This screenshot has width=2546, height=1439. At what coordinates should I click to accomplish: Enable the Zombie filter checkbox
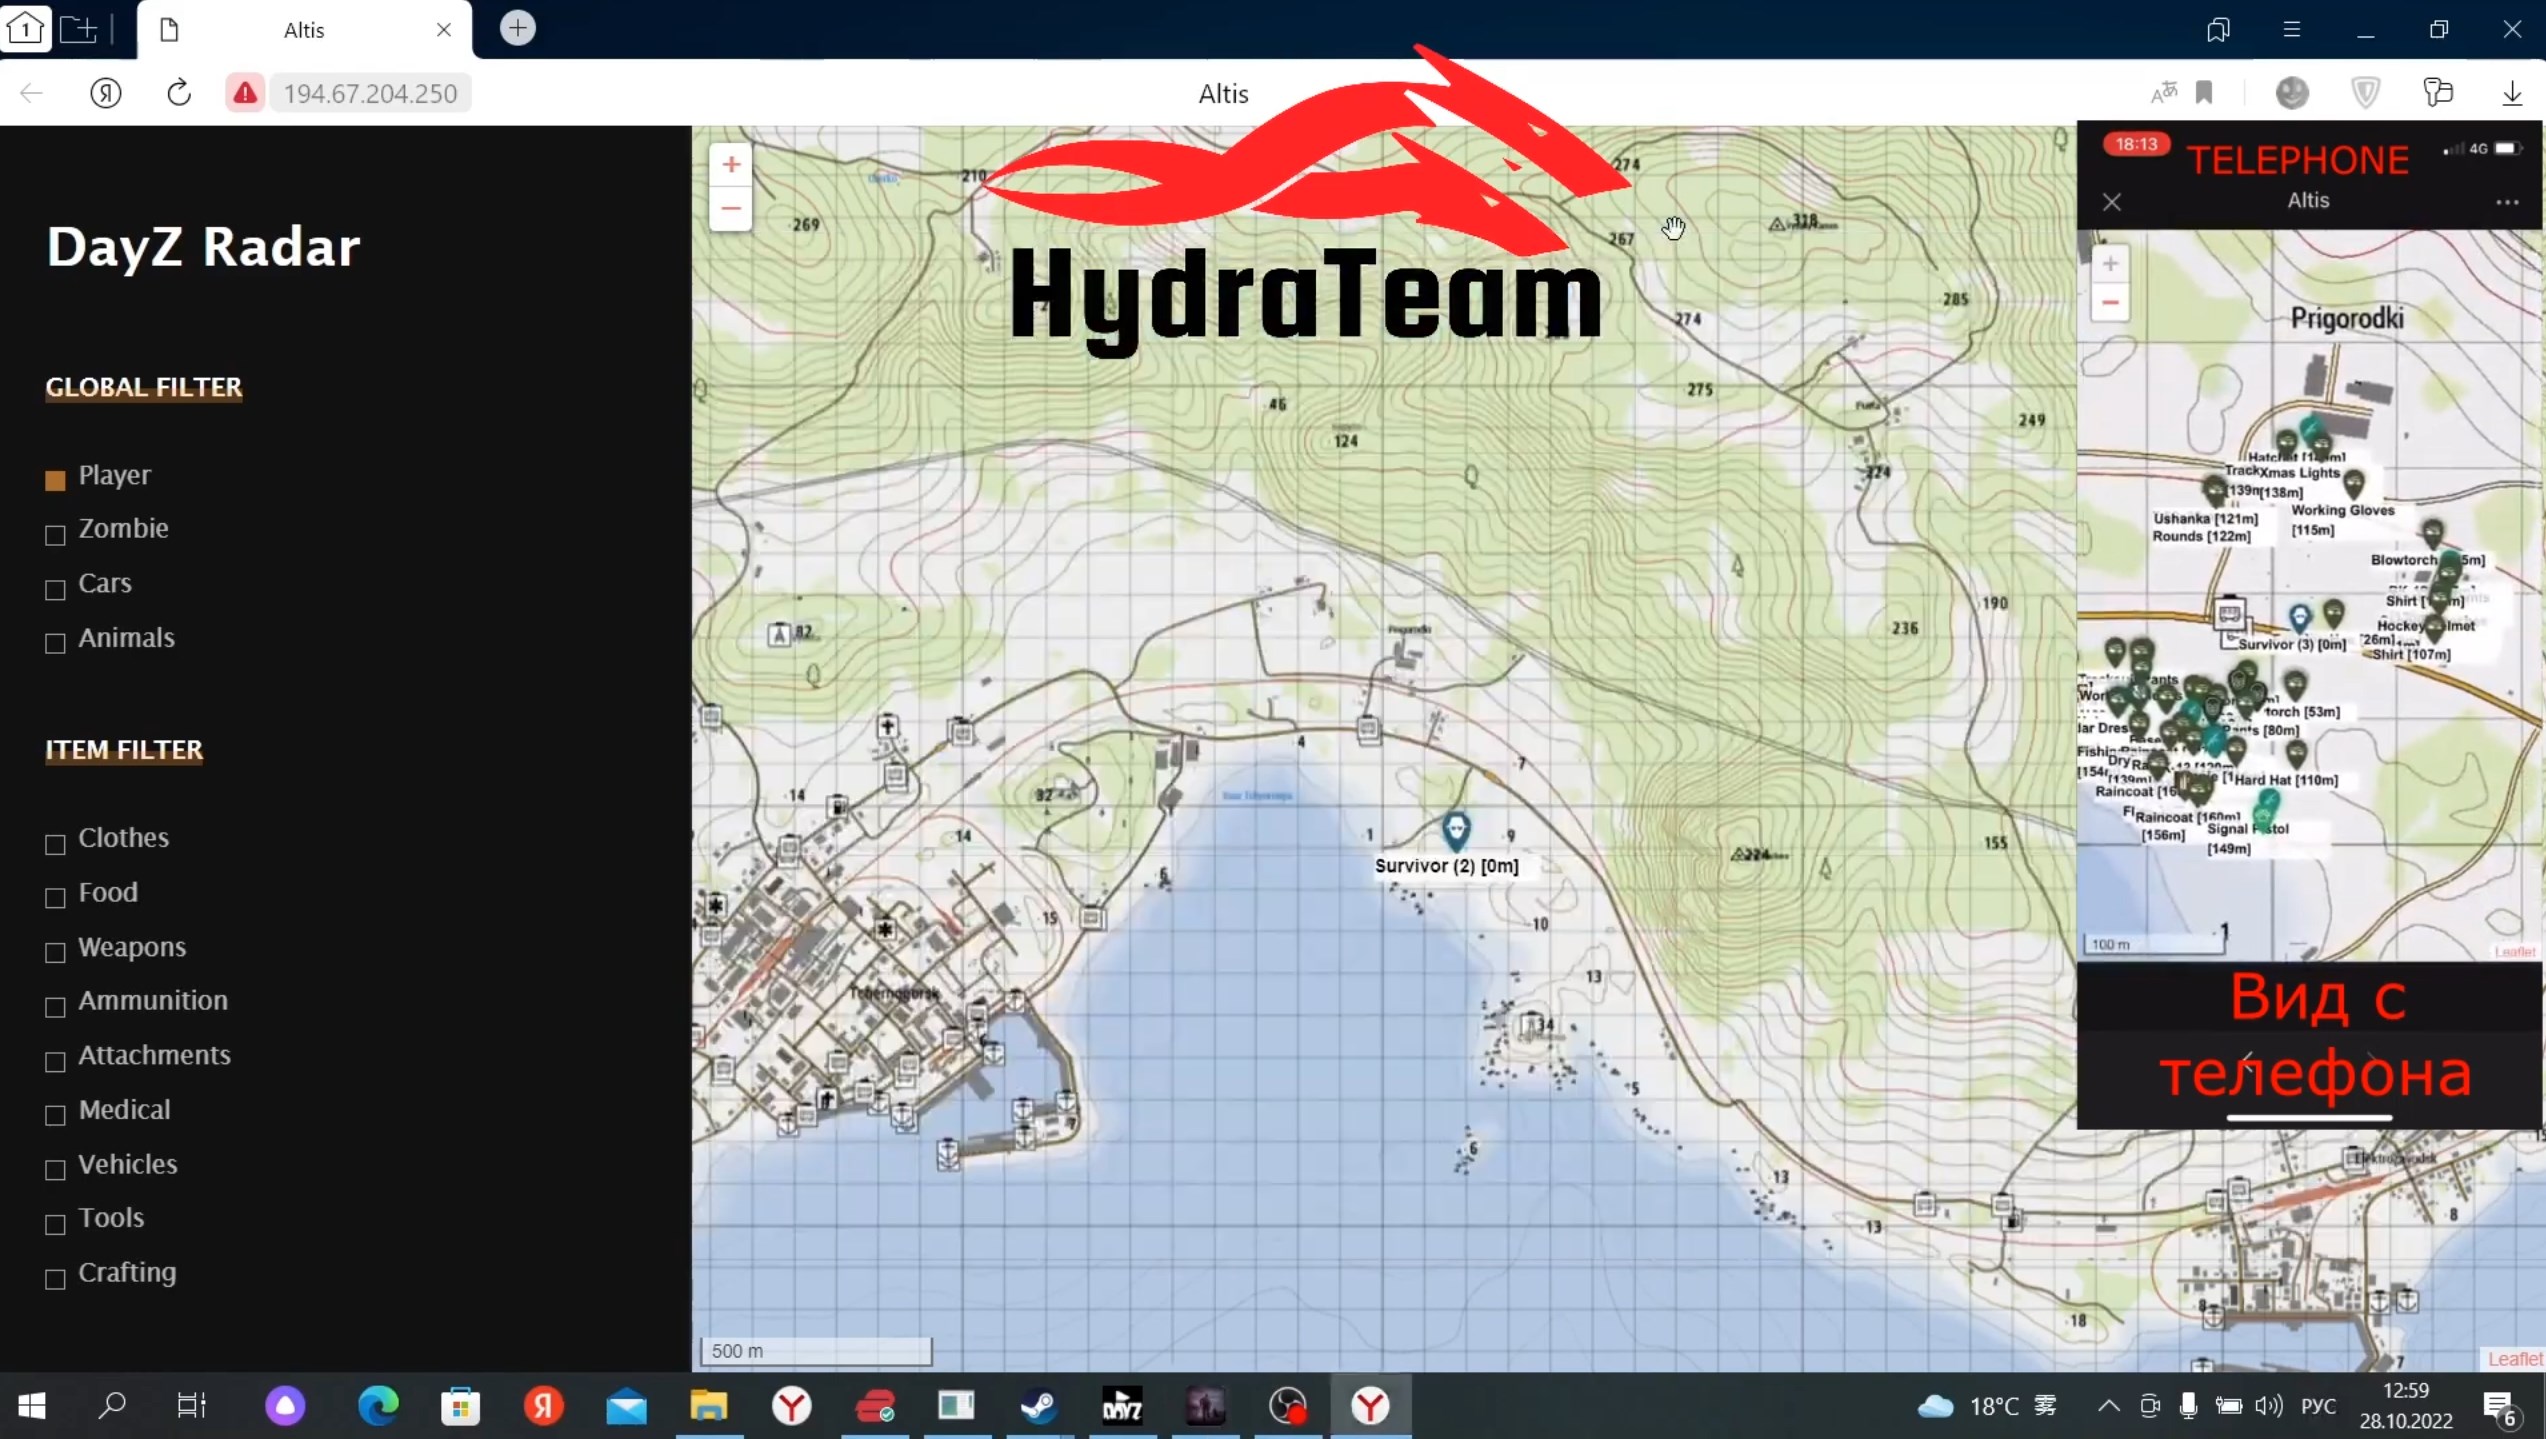[56, 535]
